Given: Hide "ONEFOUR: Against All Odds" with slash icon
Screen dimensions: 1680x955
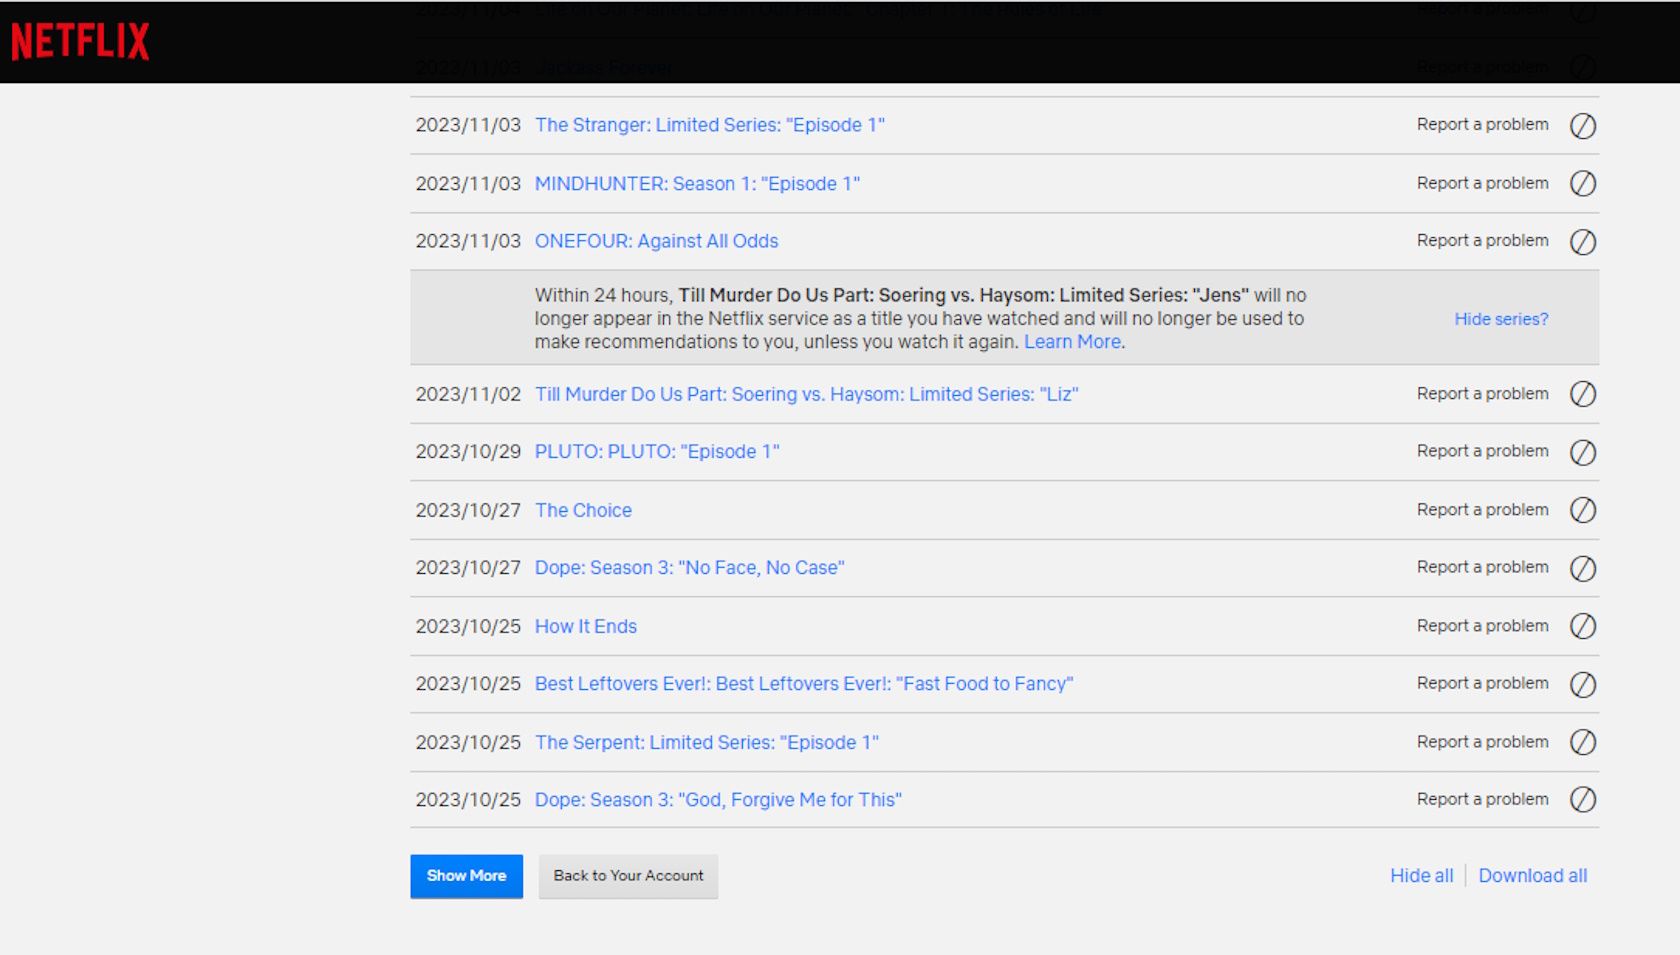Looking at the screenshot, I should click(1583, 242).
